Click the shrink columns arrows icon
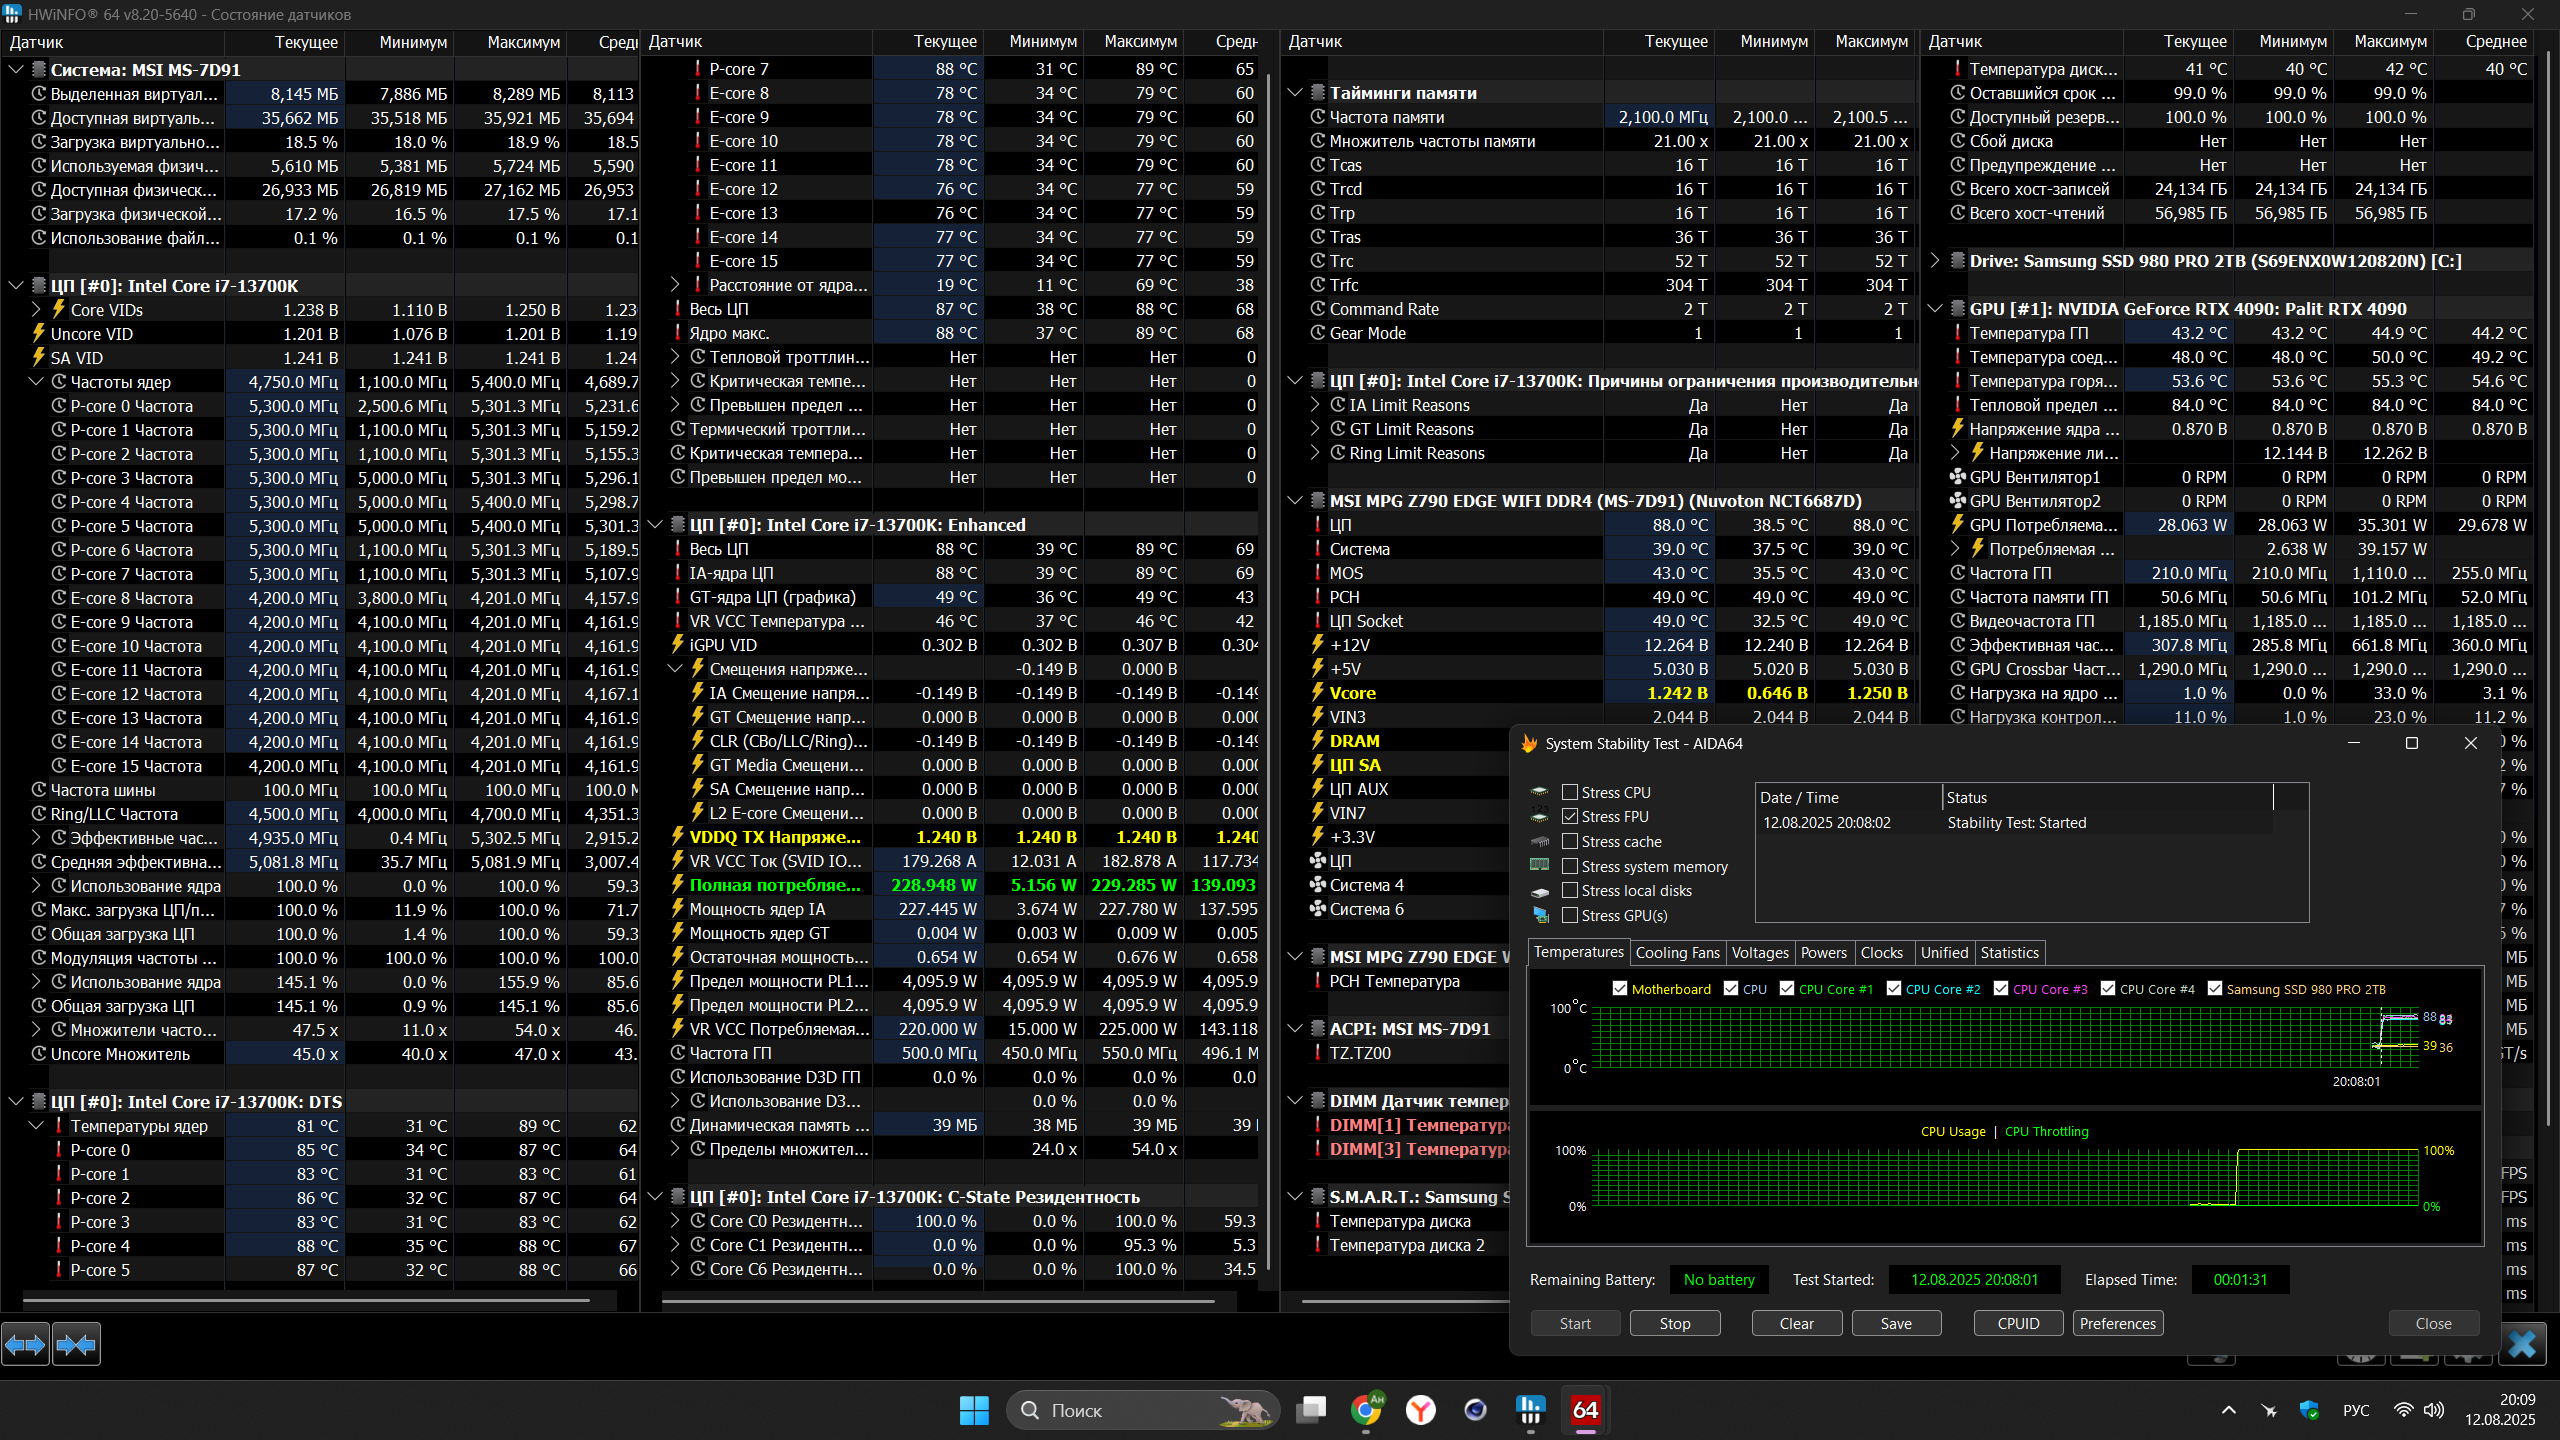Screen dimensions: 2560x1440 click(76, 1345)
